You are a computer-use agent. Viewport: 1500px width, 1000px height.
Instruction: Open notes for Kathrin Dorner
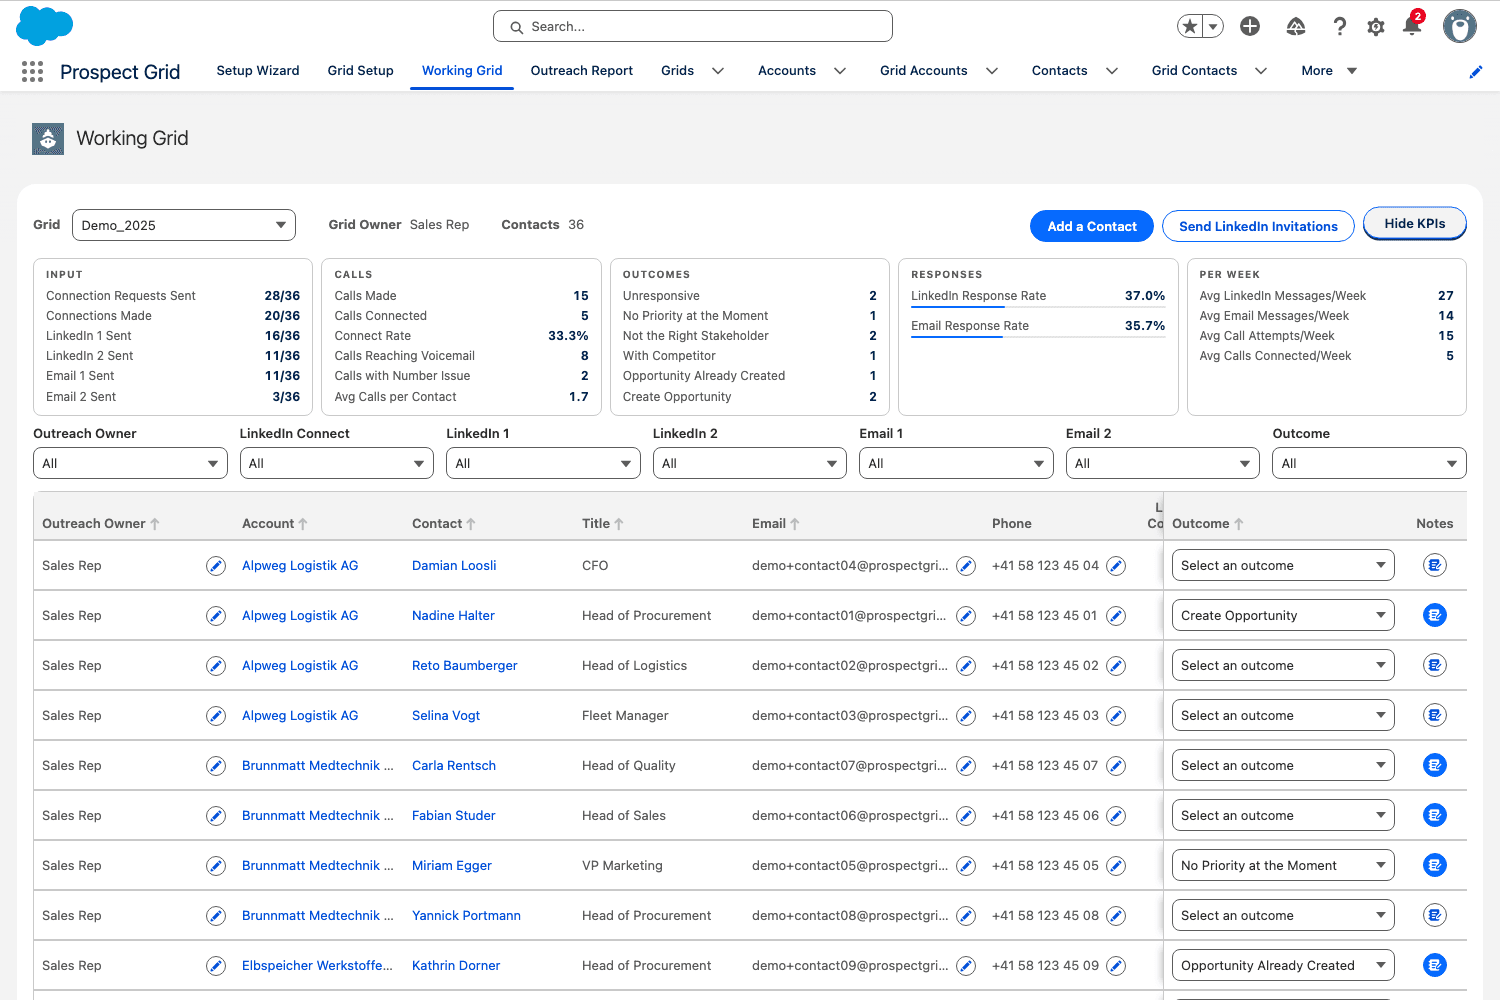pos(1435,965)
